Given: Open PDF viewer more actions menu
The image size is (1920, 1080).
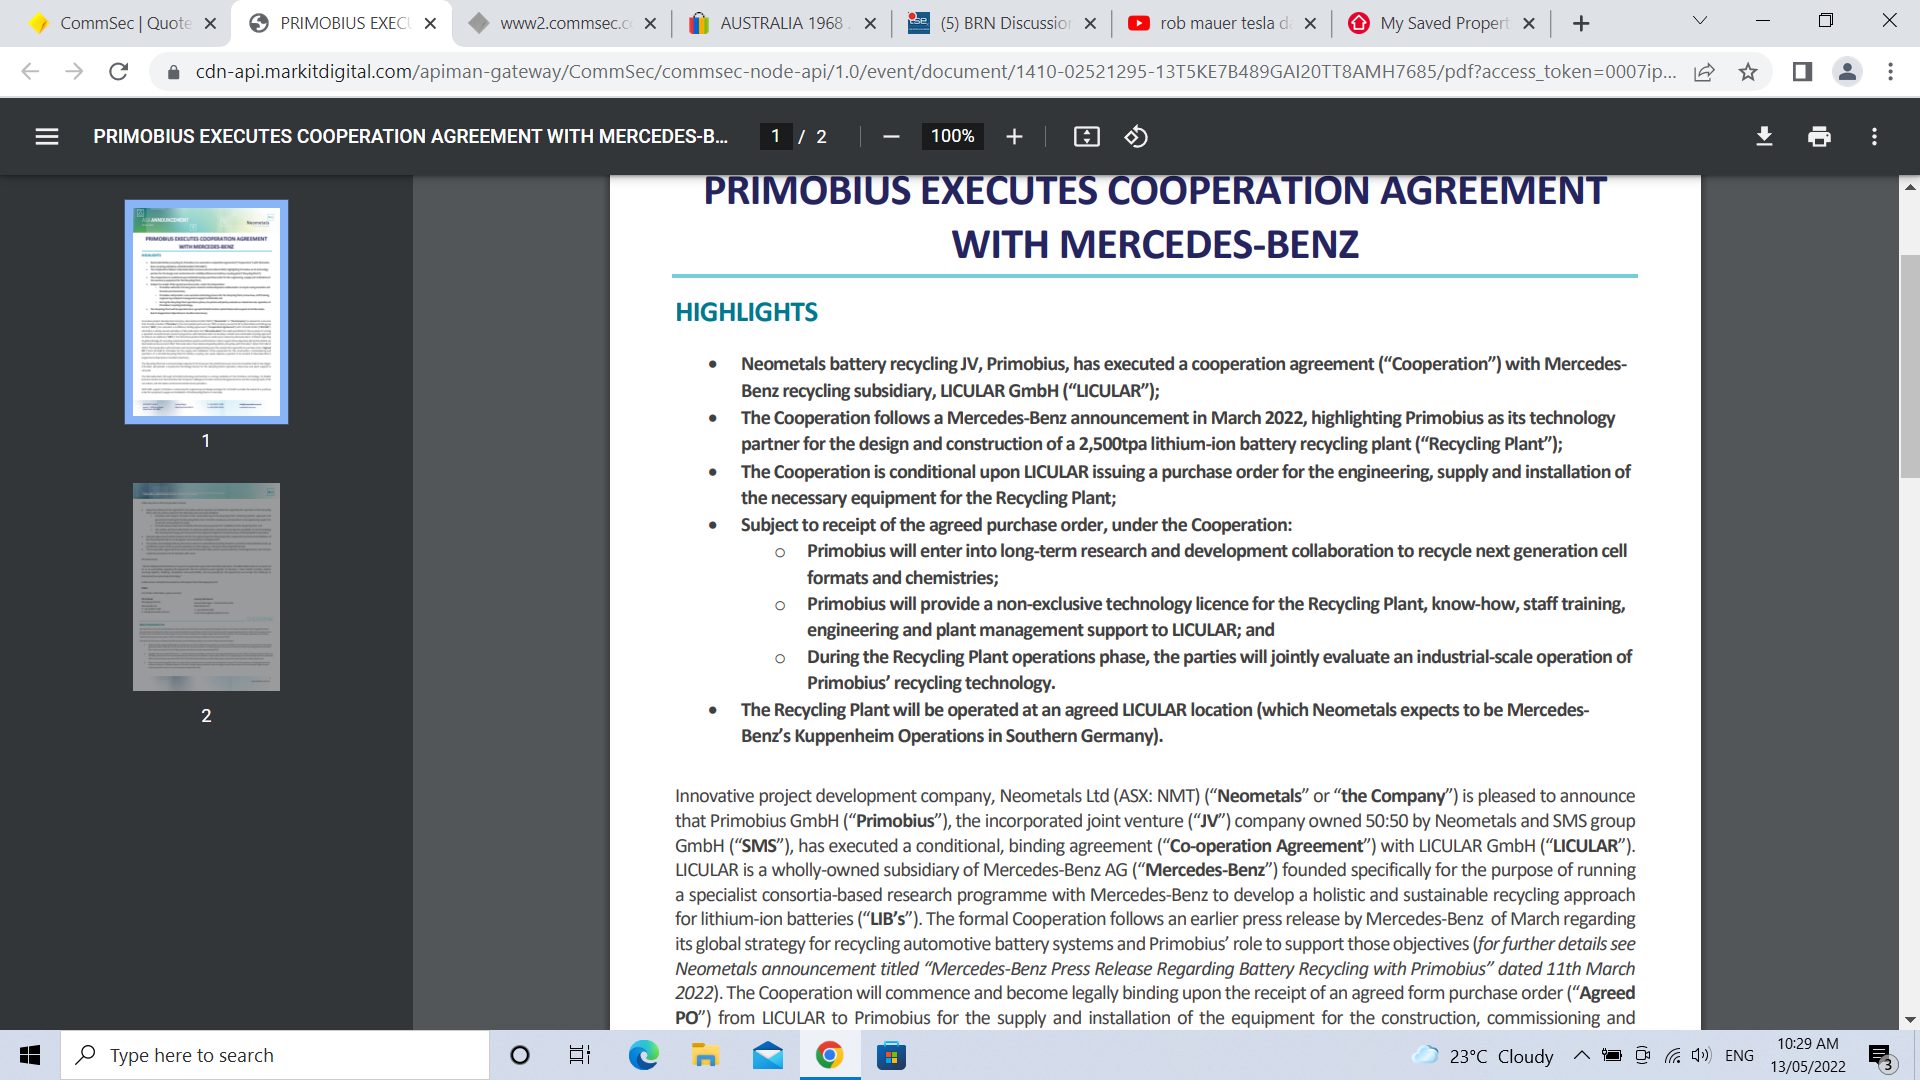Looking at the screenshot, I should click(x=1874, y=137).
